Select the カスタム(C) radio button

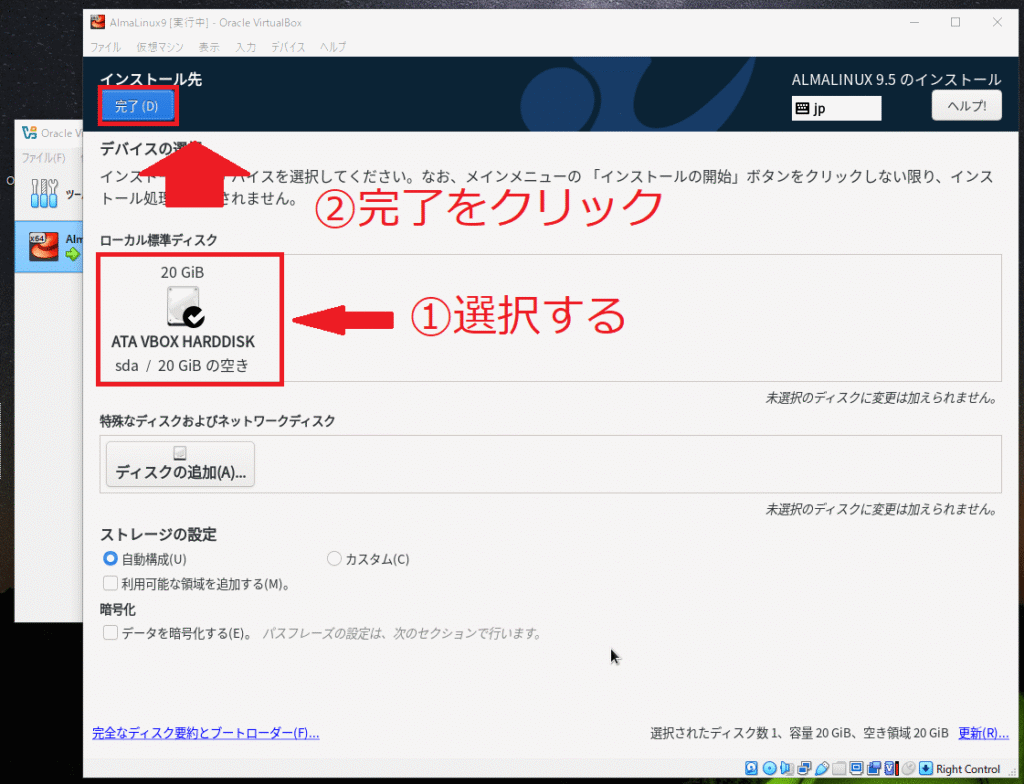(334, 559)
